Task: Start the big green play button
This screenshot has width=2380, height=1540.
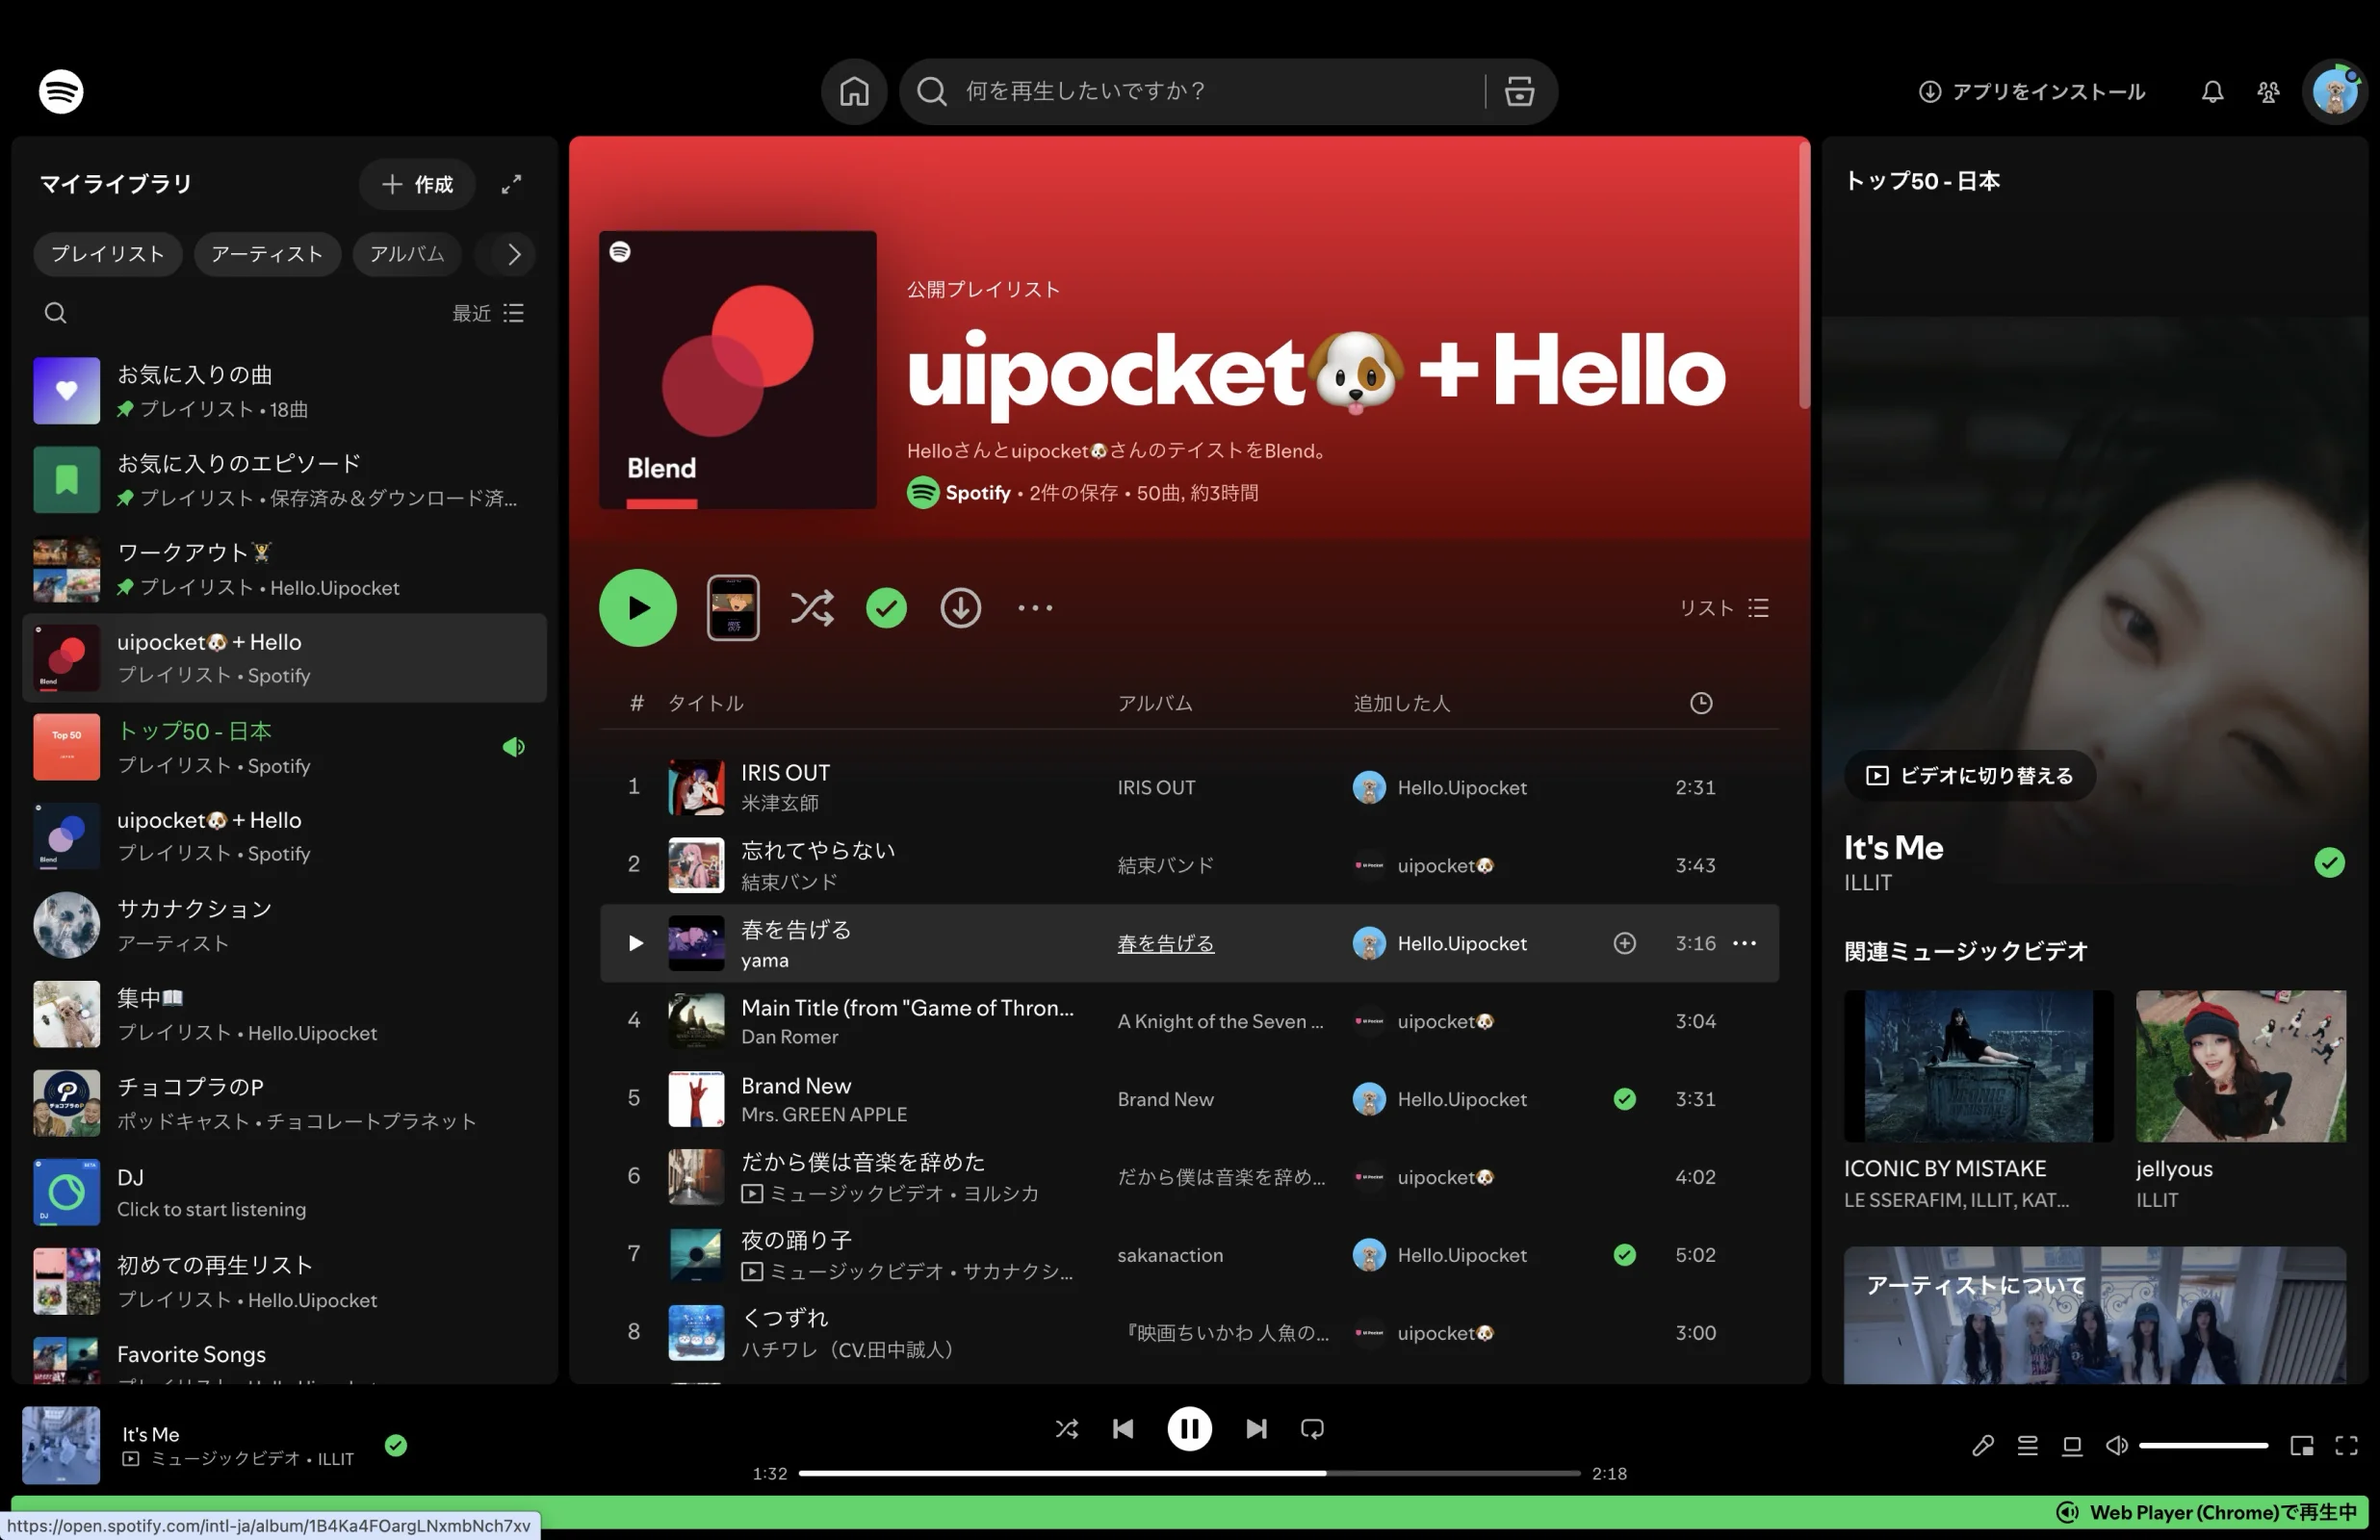Action: (638, 608)
